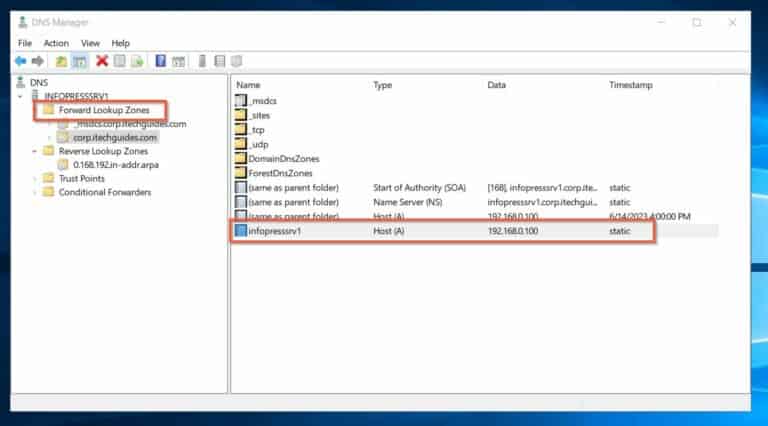Expand the Trust Points node

(34, 179)
